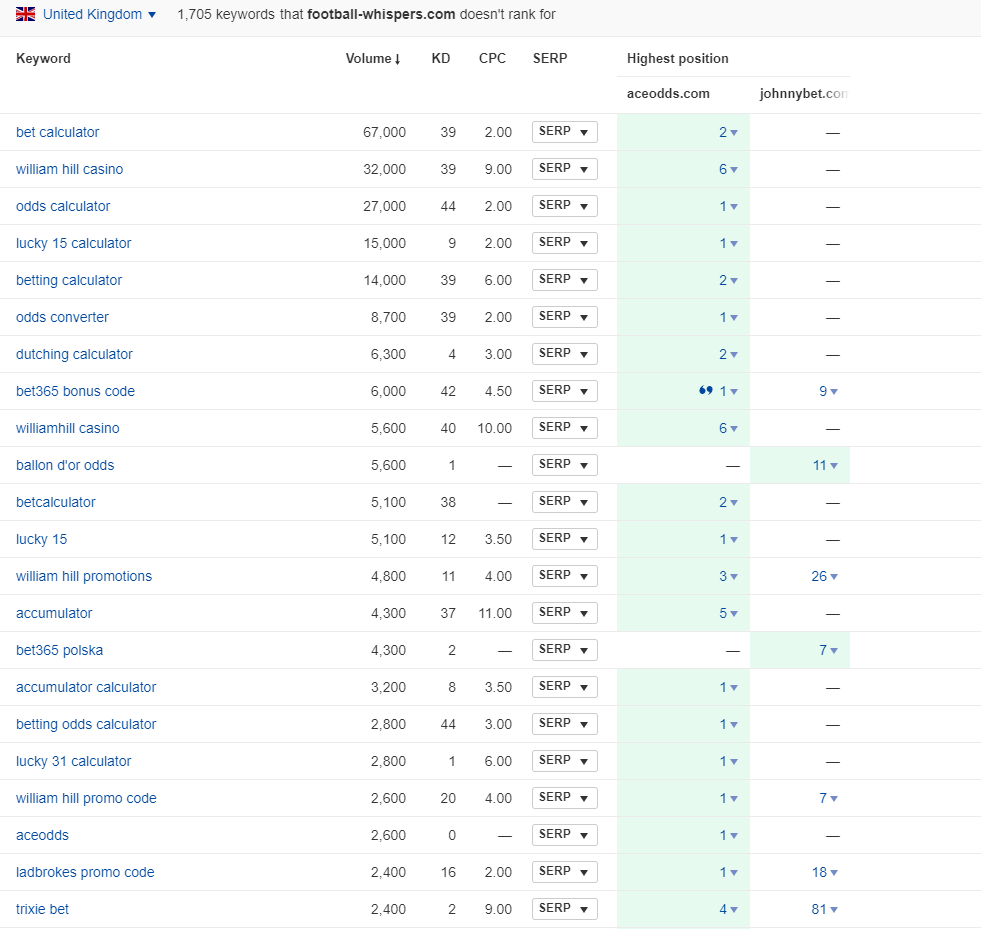Viewport: 981px width, 929px height.
Task: Open SERP dropdown for bet calculator
Action: click(564, 132)
